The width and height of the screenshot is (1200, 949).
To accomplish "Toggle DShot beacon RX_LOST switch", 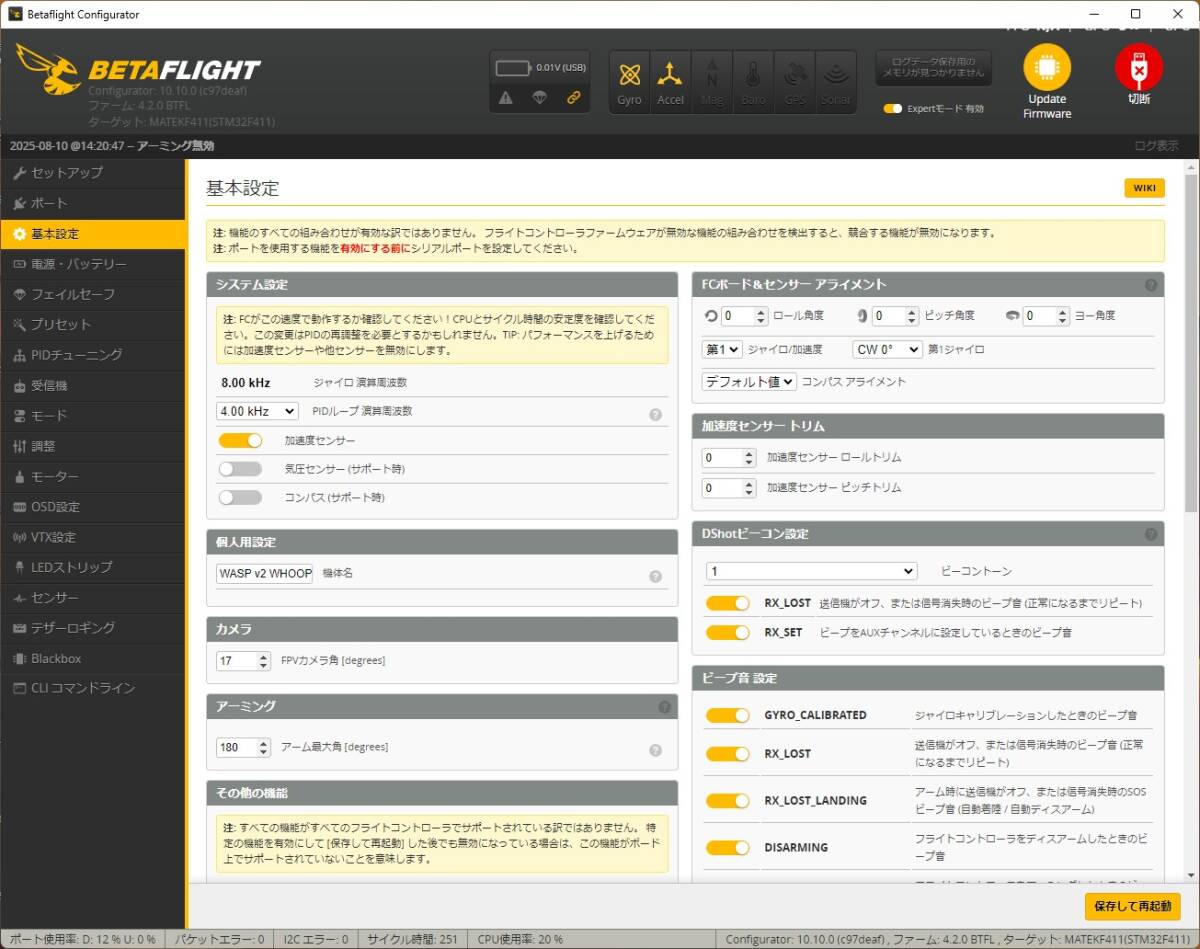I will pos(727,603).
